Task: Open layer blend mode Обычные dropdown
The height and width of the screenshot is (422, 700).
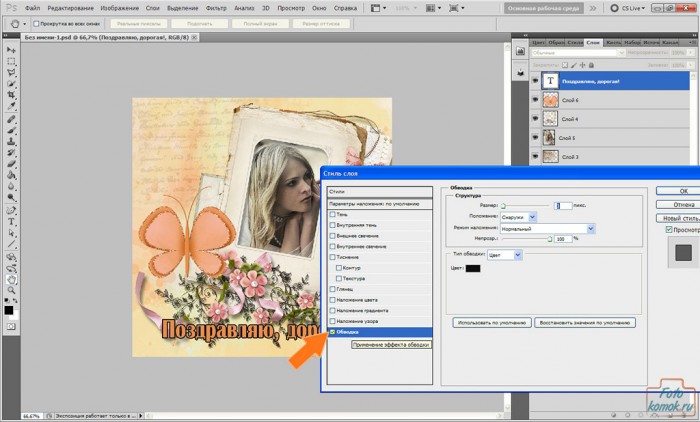Action: click(x=579, y=53)
